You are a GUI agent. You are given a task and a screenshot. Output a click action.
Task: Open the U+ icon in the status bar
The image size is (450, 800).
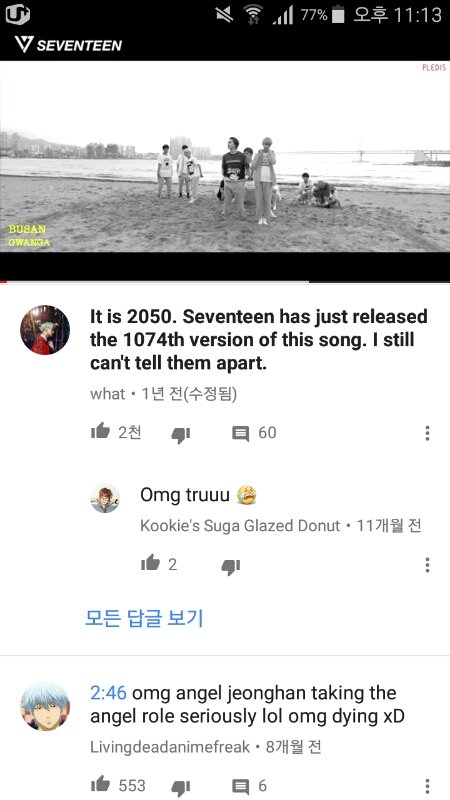18,15
